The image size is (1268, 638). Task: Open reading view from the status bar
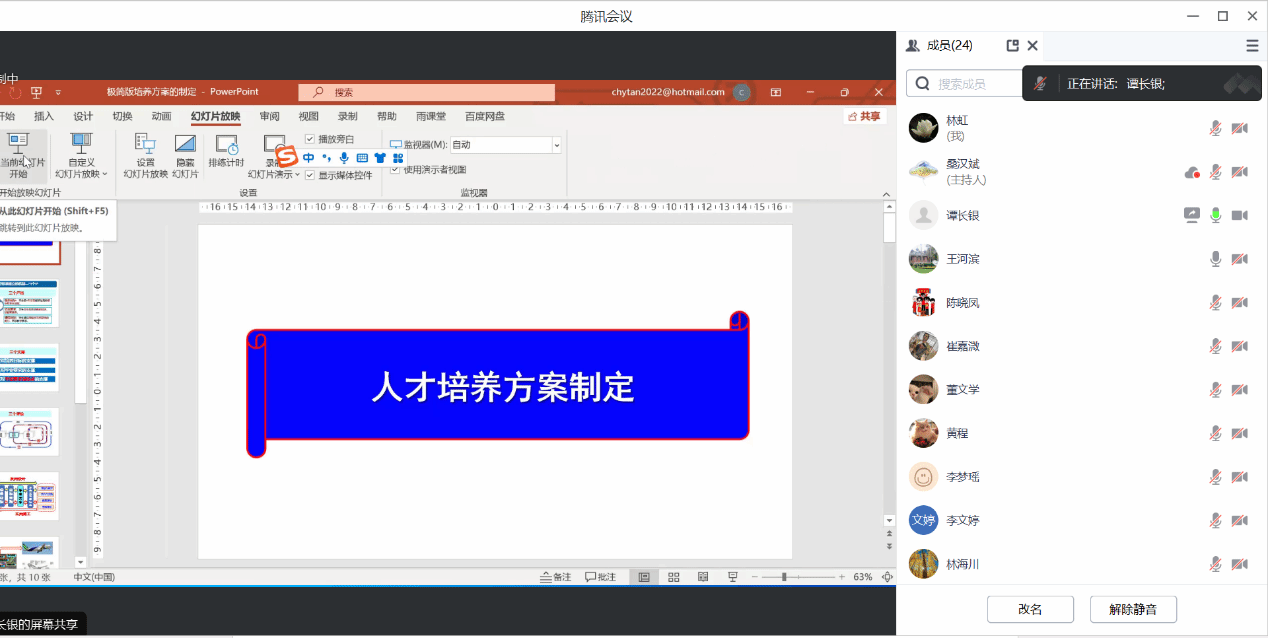(703, 577)
